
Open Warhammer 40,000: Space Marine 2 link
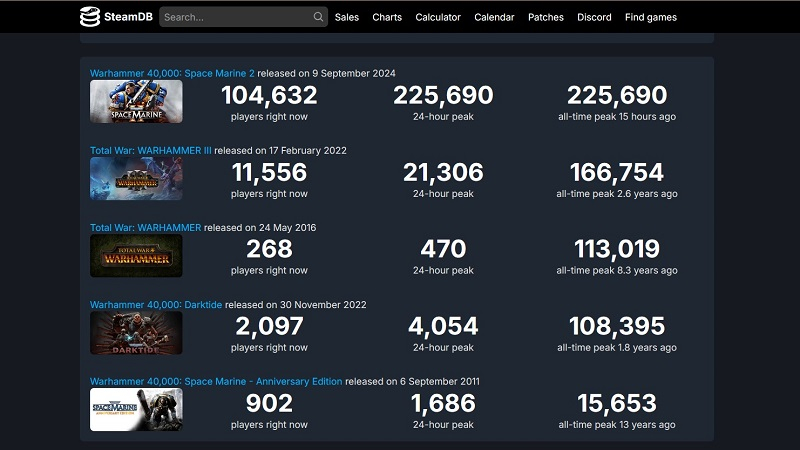[x=172, y=73]
